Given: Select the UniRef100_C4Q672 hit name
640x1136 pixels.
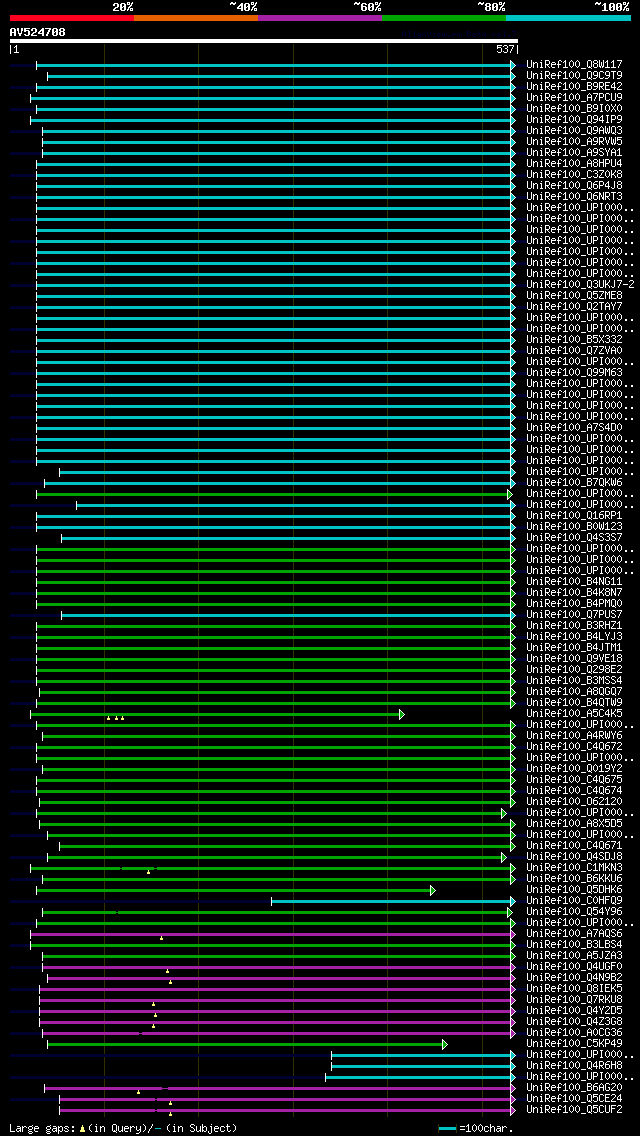Looking at the screenshot, I should coord(574,747).
